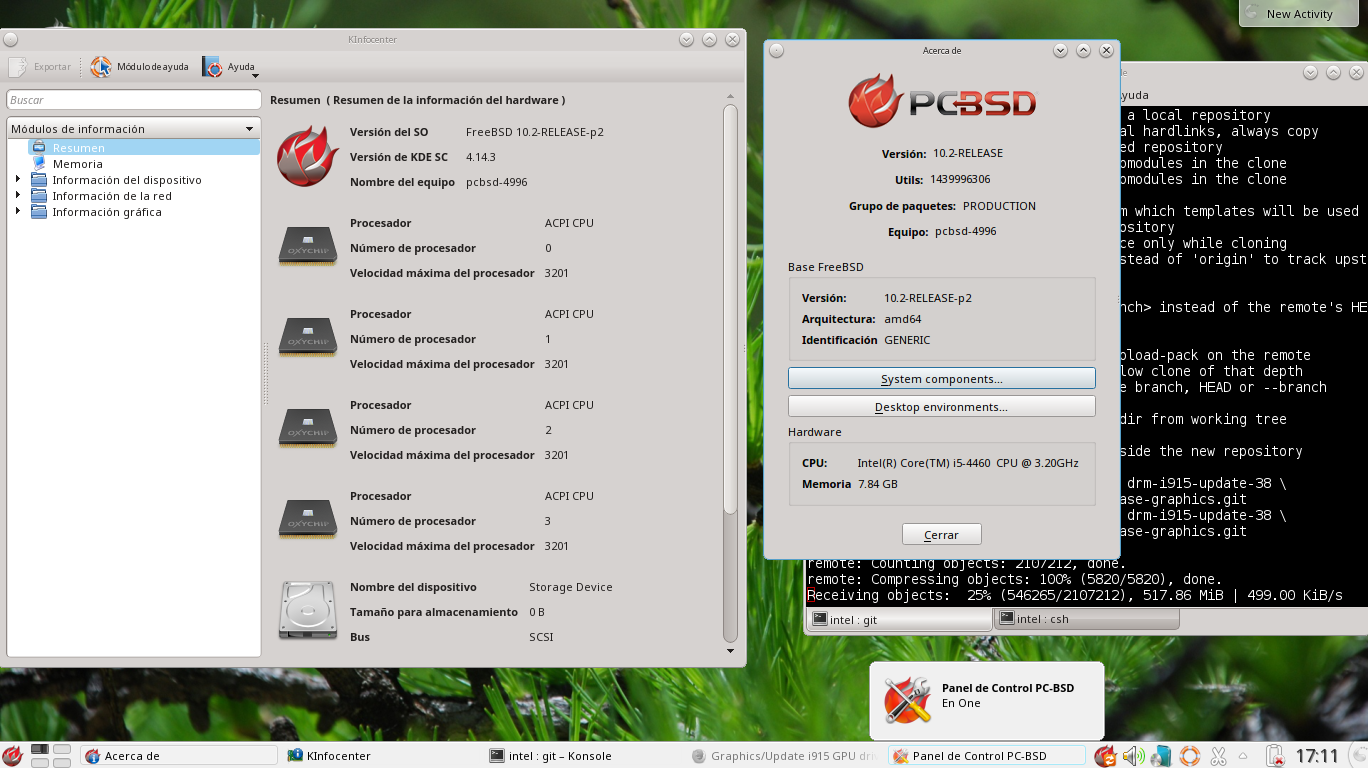Viewport: 1368px width, 768px height.
Task: Switch to the intel : csh Konsole tab
Action: tap(1086, 619)
